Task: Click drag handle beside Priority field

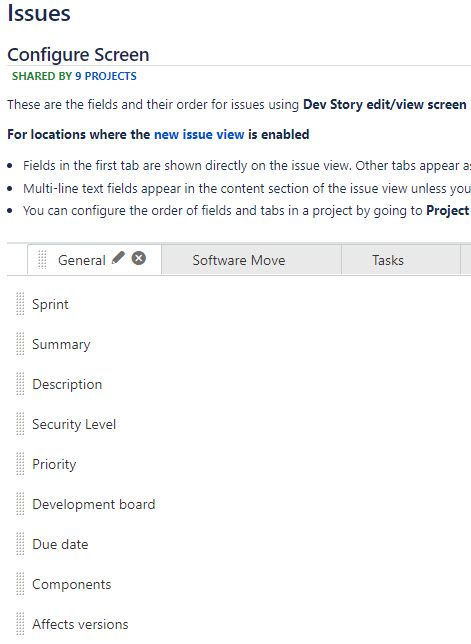Action: click(x=20, y=464)
